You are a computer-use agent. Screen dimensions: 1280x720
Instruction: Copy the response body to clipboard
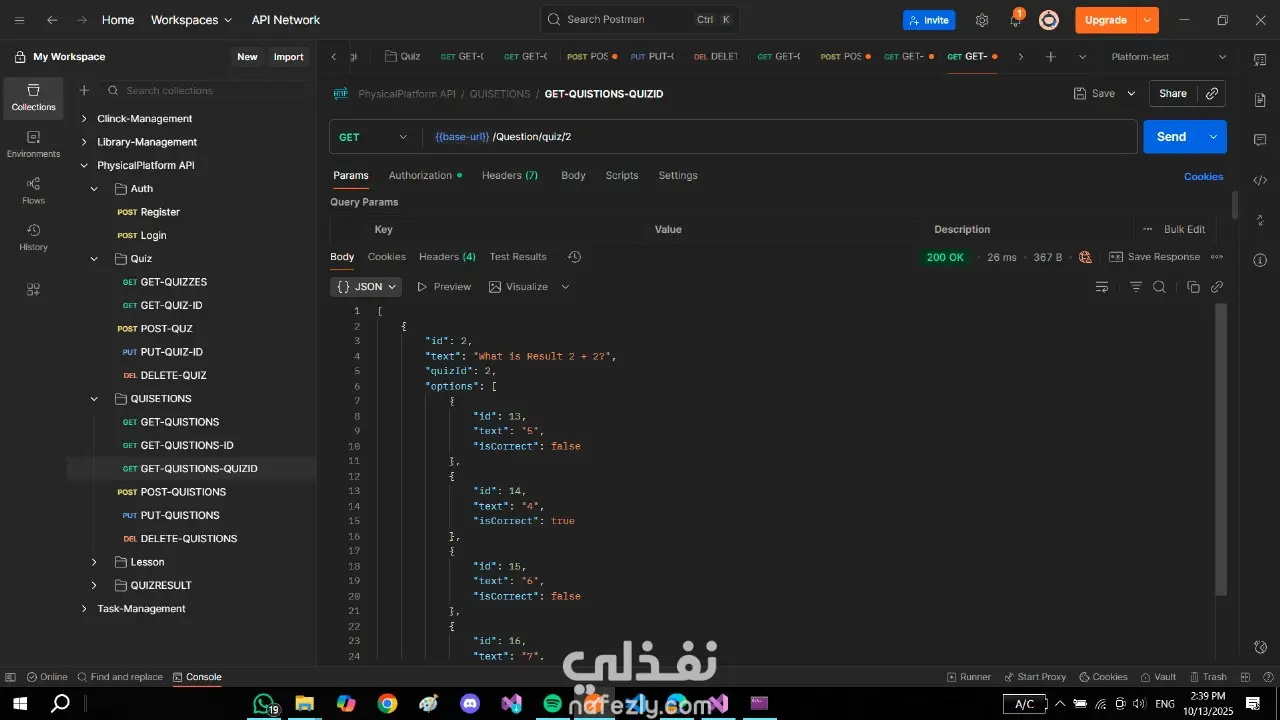pyautogui.click(x=1193, y=287)
